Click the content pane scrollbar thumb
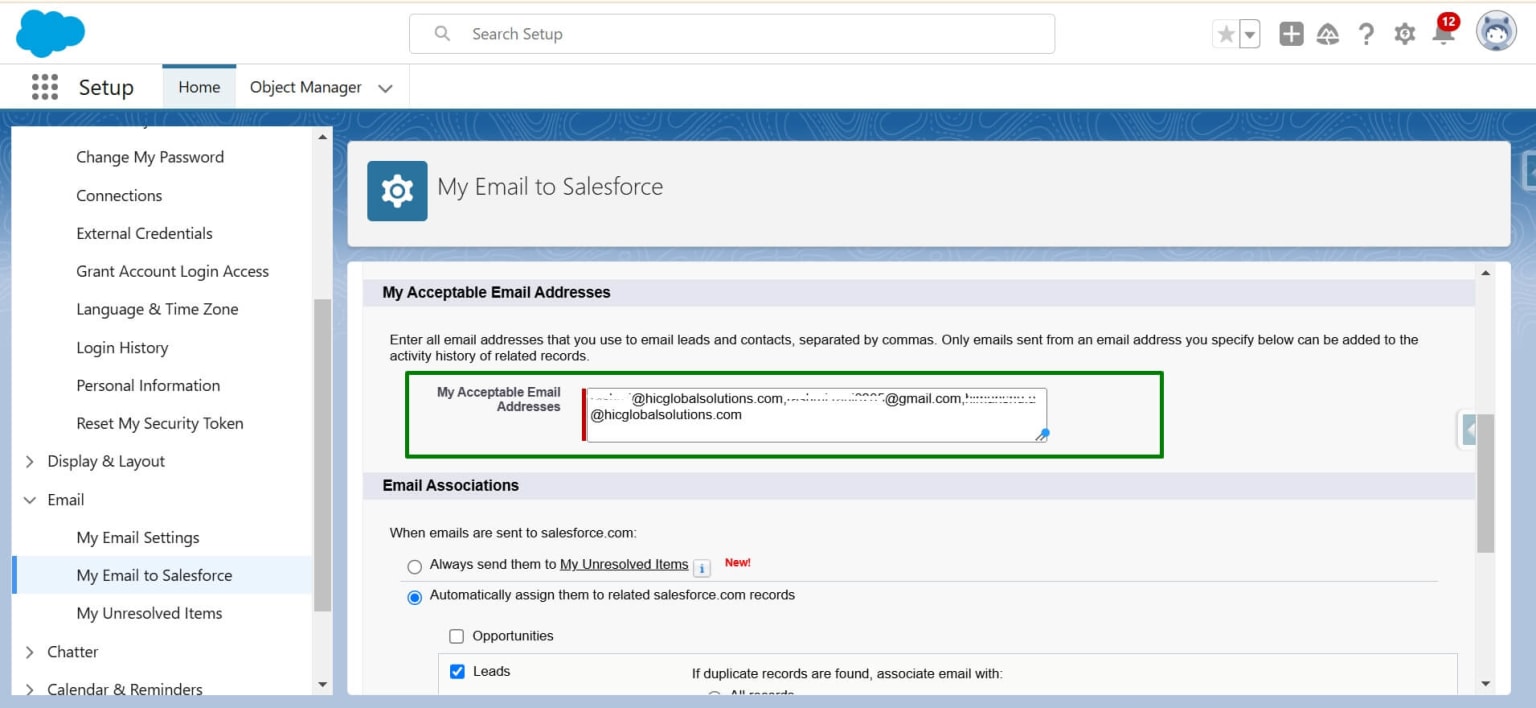 [1485, 483]
